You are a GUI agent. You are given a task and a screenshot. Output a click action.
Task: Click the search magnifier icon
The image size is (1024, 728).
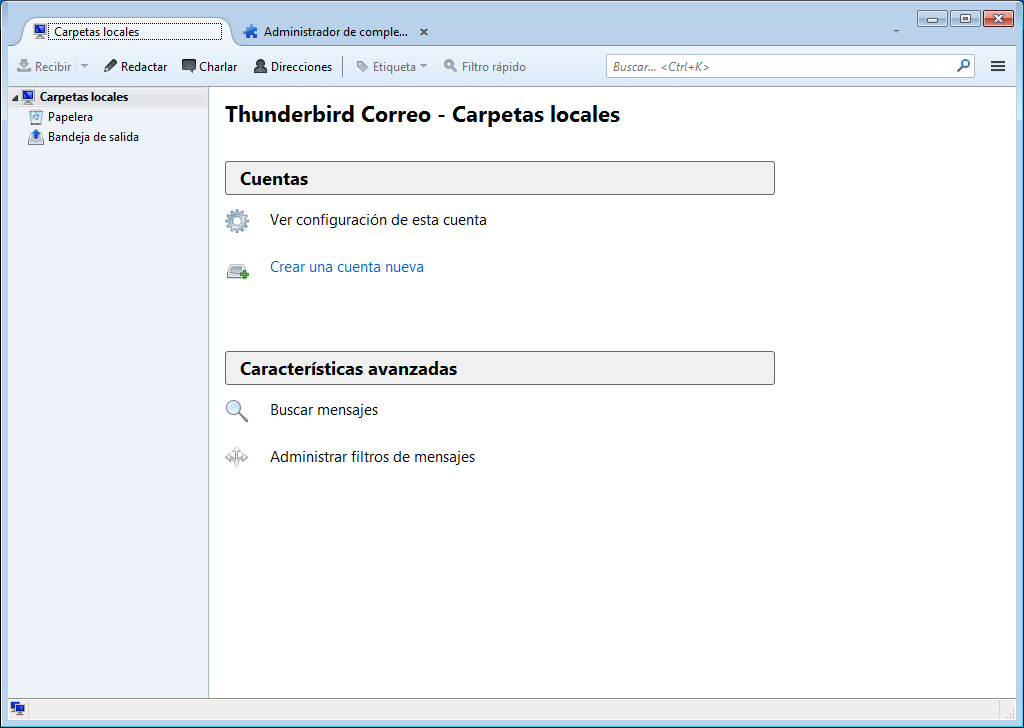pos(963,66)
